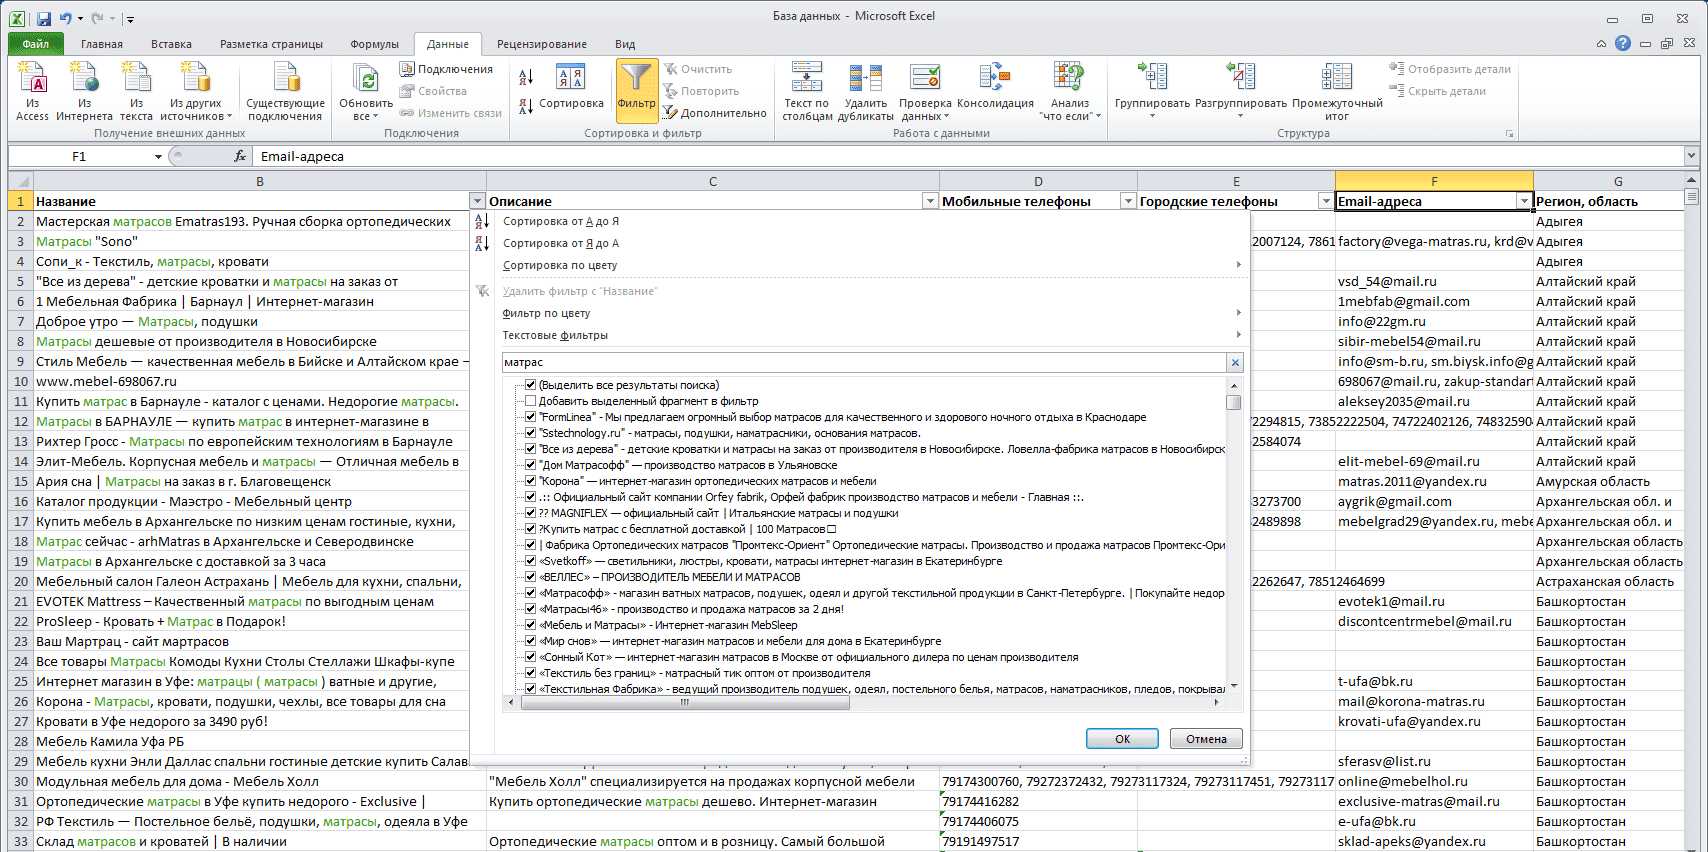Open existing connections (Существующие подключения)
Viewport: 1708px width, 852px height.
tap(285, 91)
